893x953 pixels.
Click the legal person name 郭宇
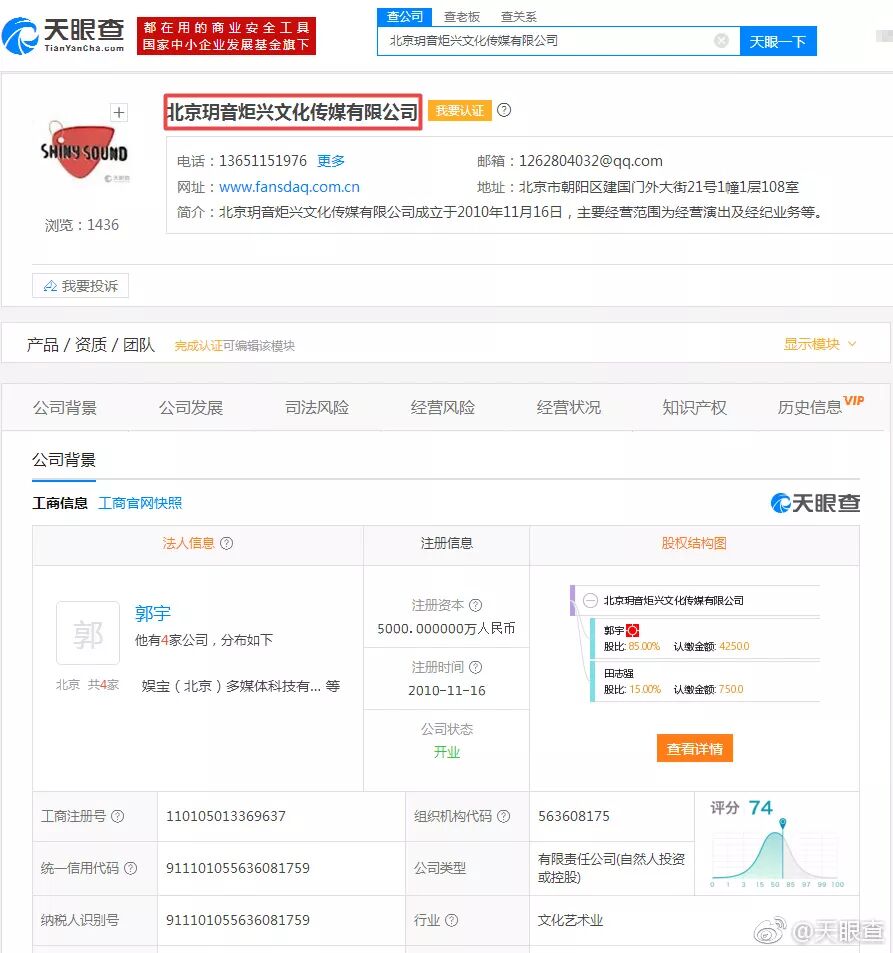coord(153,613)
